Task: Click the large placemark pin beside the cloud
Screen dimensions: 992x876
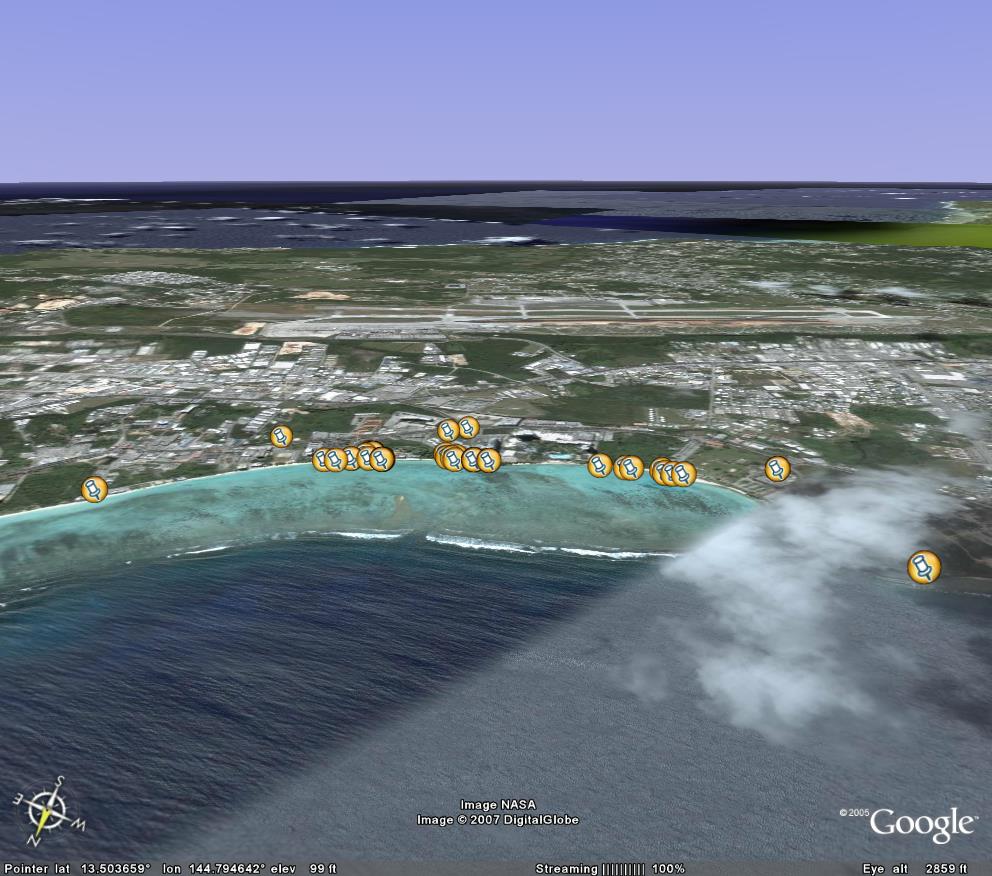Action: (923, 567)
